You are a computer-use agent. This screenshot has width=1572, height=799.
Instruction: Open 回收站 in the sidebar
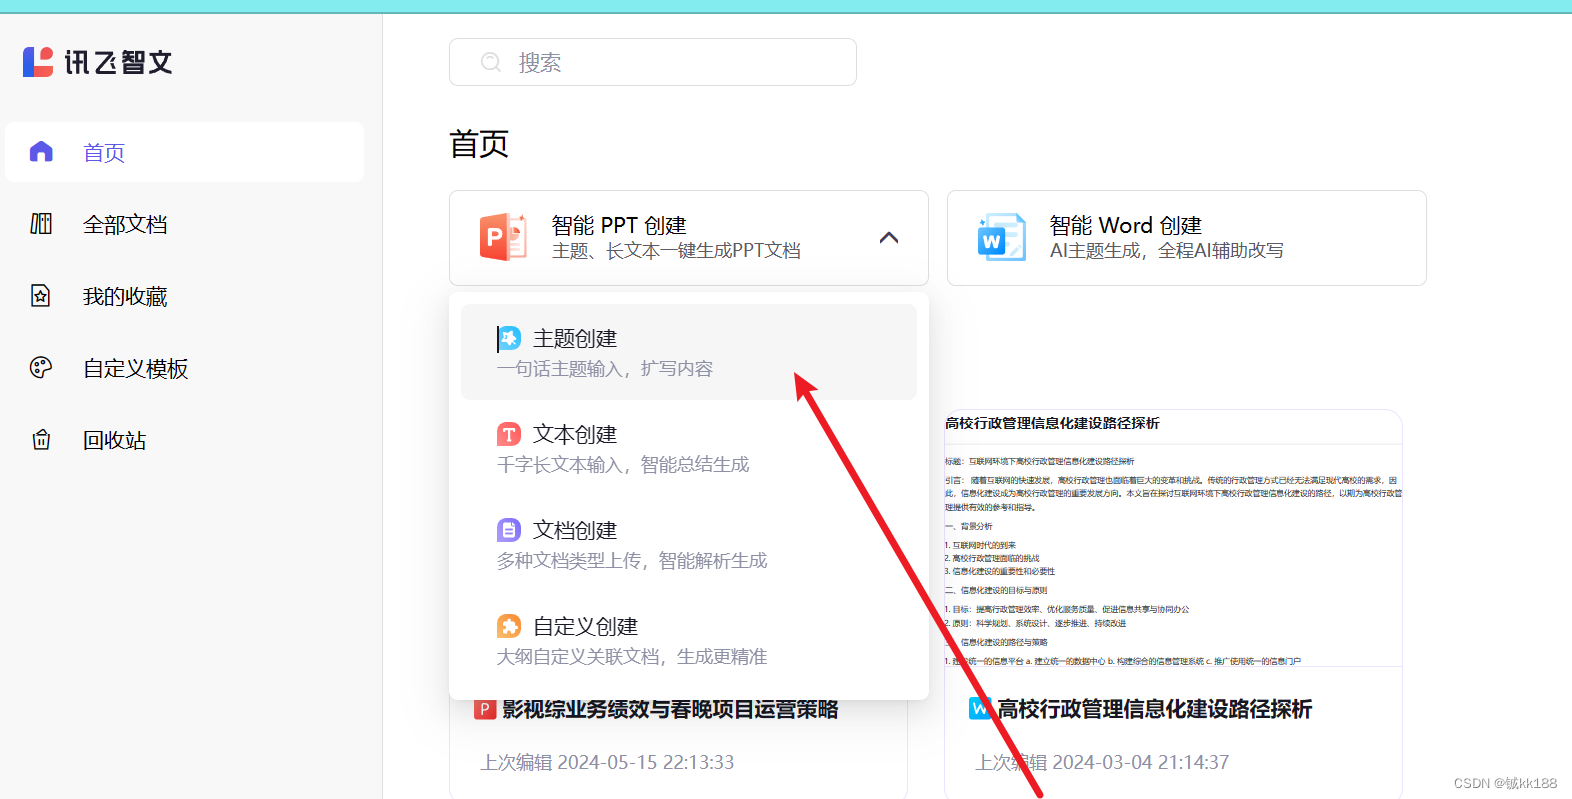coord(185,440)
